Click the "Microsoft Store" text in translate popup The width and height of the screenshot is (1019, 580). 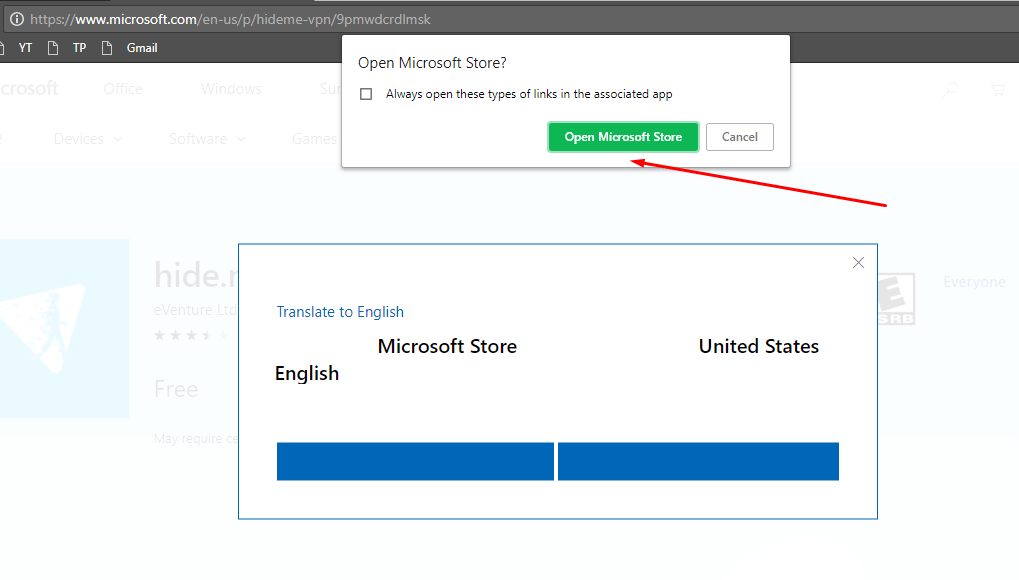(447, 347)
